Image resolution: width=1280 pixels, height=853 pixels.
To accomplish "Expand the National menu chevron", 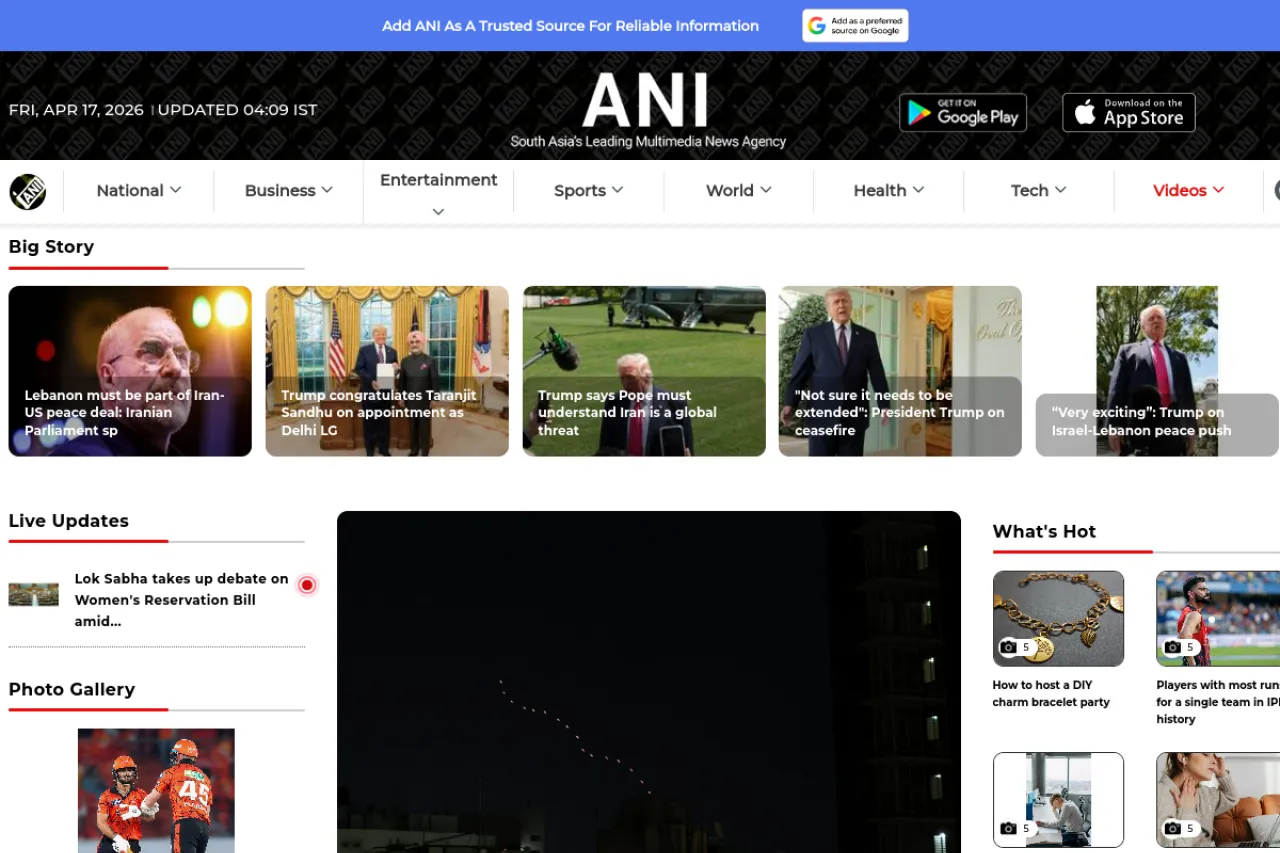I will coord(176,190).
